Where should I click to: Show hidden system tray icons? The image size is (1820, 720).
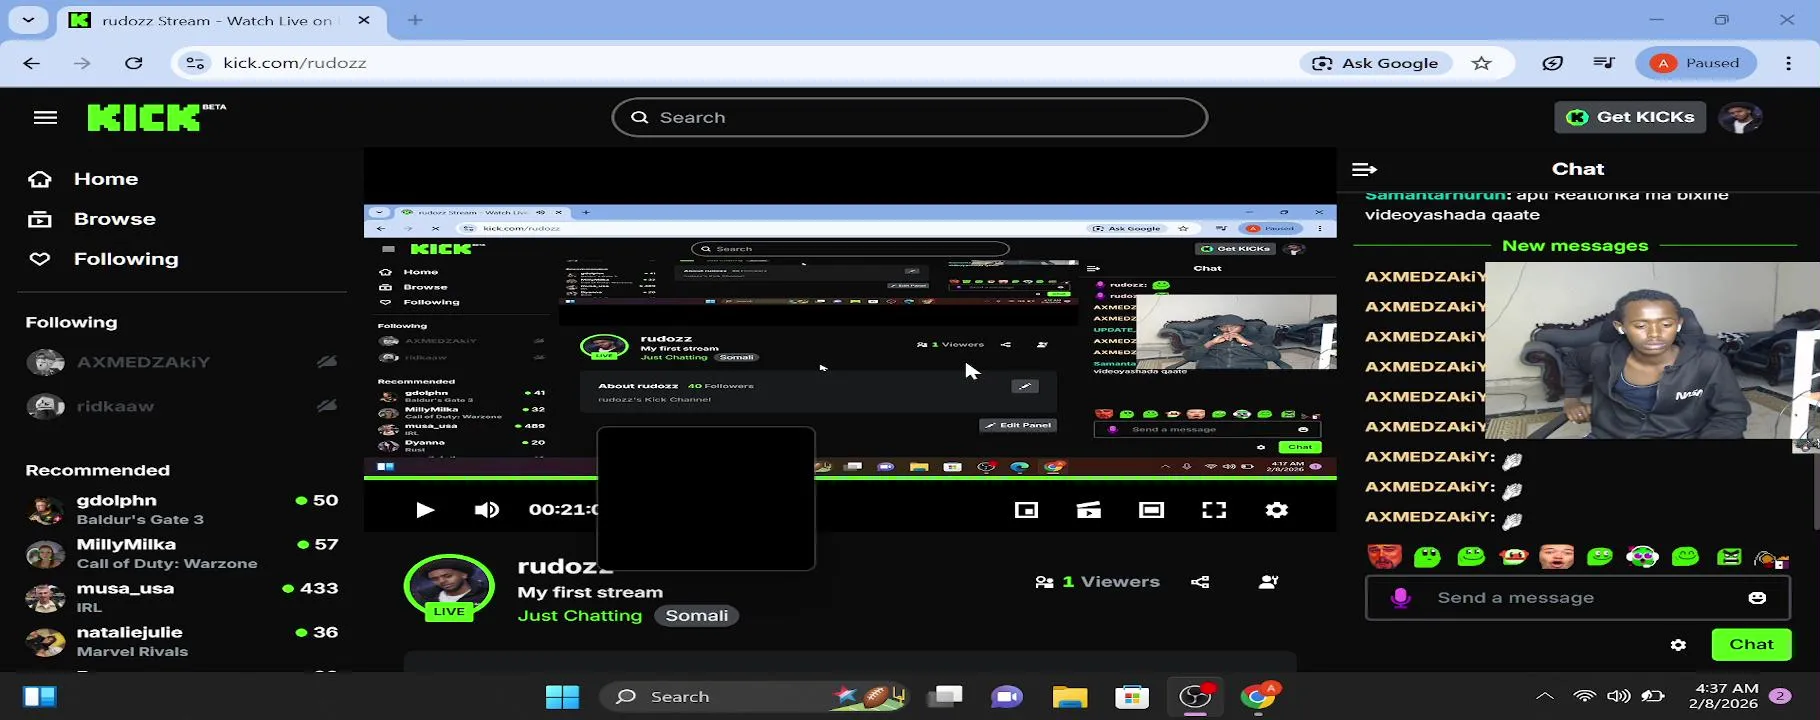pyautogui.click(x=1545, y=697)
